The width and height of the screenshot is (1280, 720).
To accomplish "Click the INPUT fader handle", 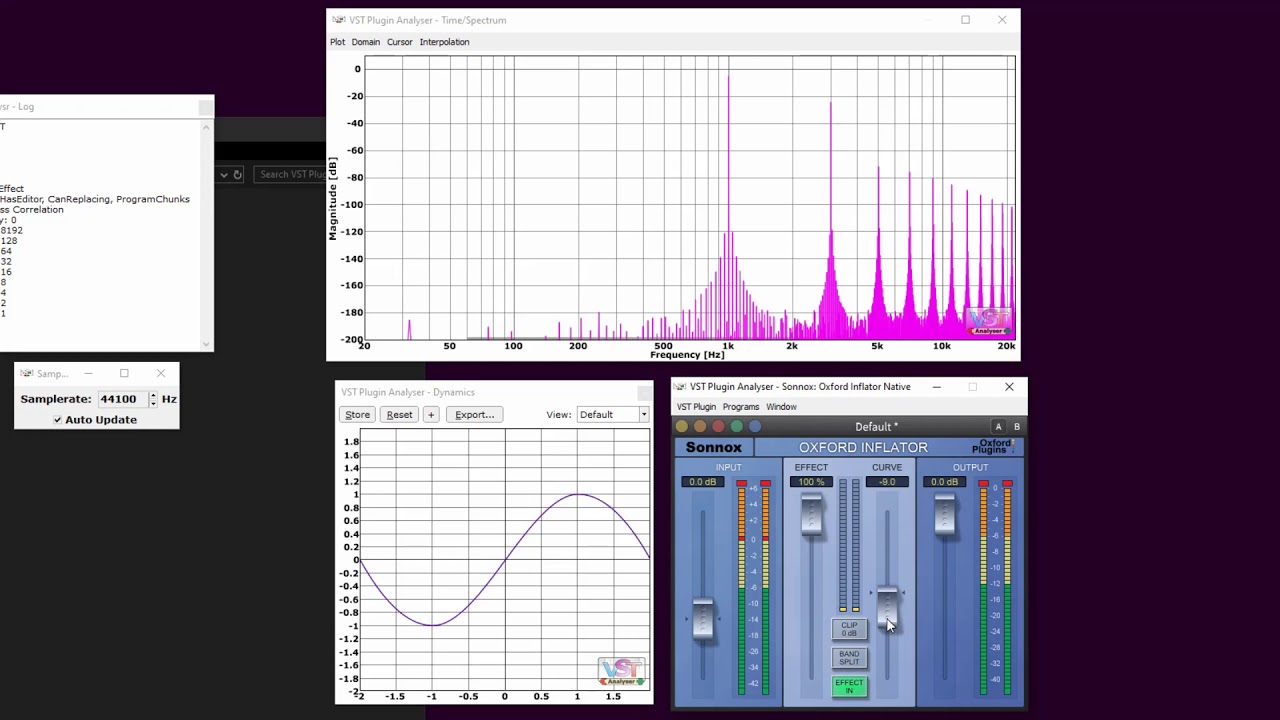I will 703,618.
